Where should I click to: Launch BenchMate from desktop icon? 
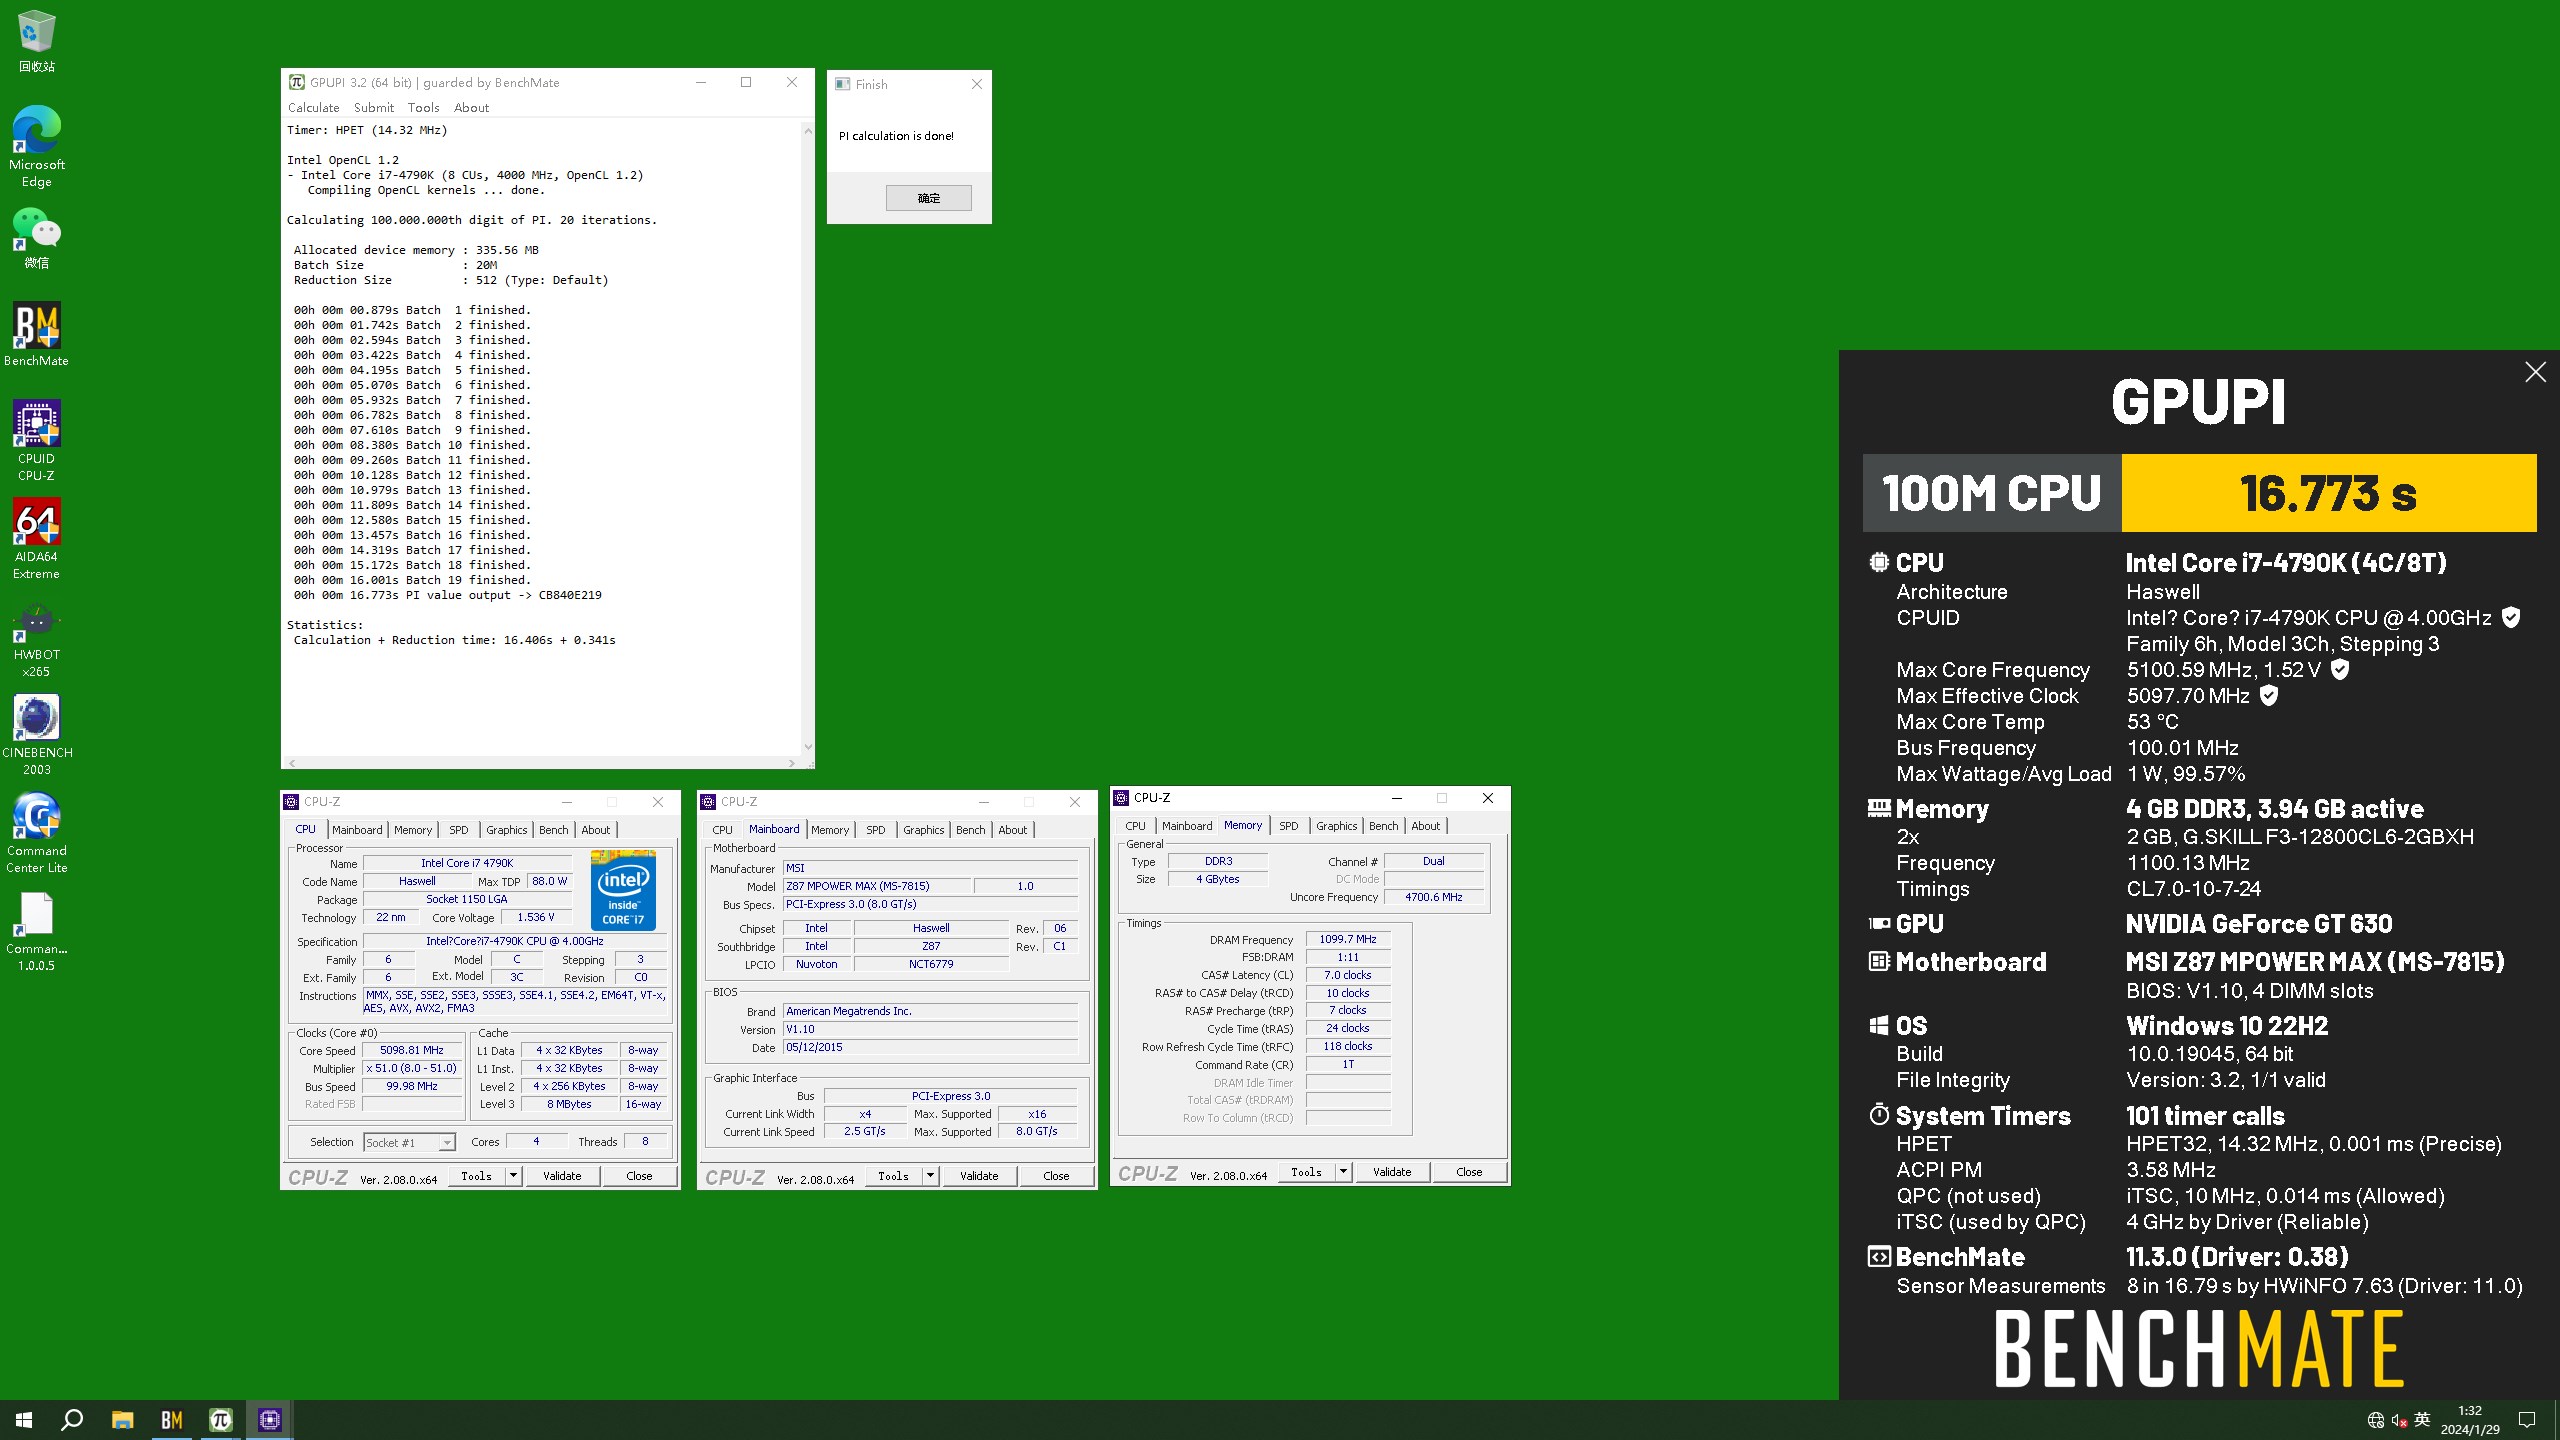(x=37, y=334)
